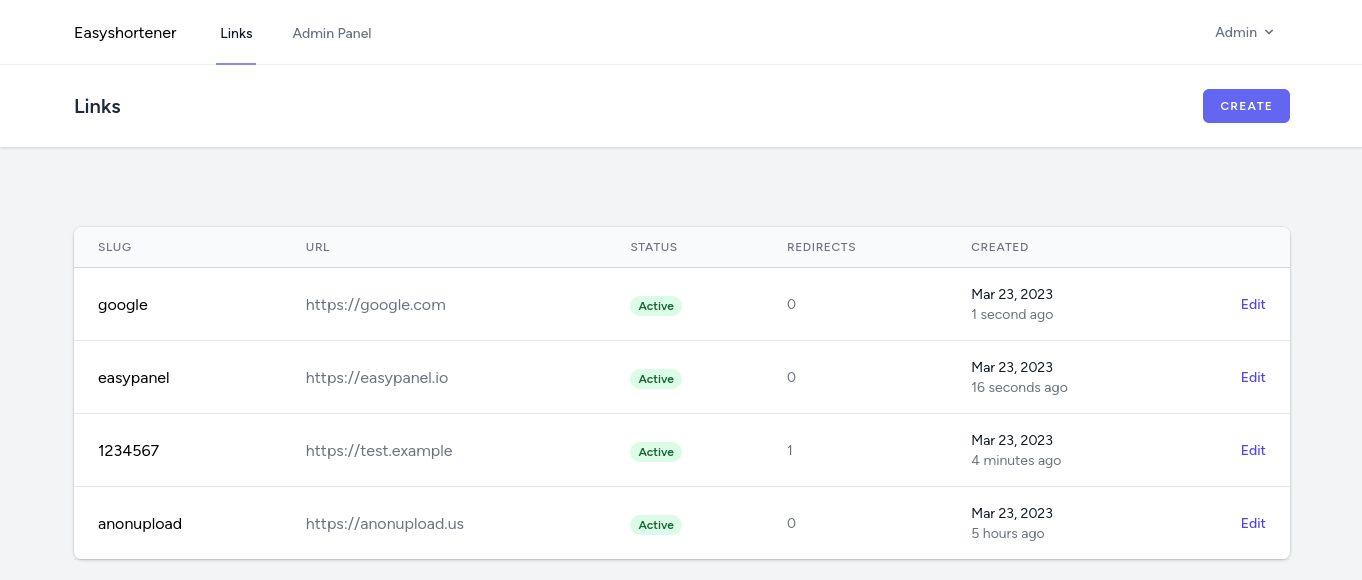This screenshot has width=1362, height=580.
Task: Click the Active badge for google
Action: [x=655, y=306]
